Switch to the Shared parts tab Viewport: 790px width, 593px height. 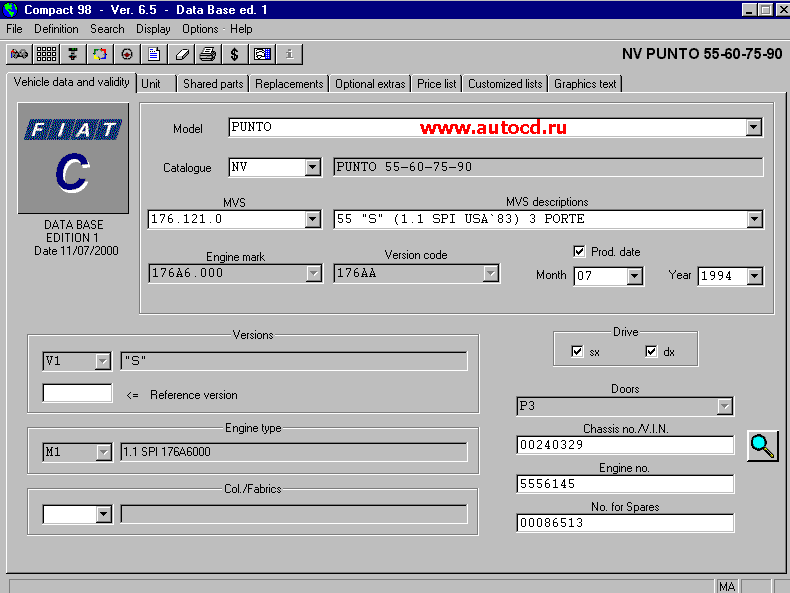click(213, 84)
